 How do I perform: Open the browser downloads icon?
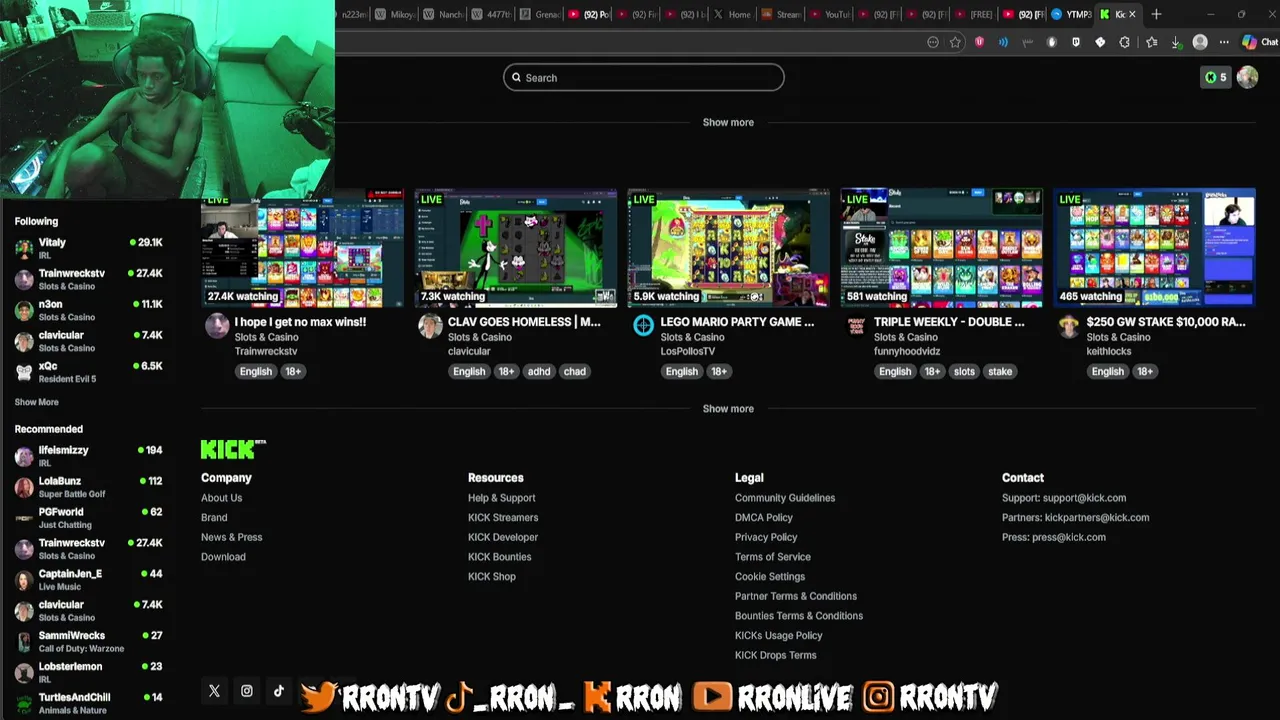pyautogui.click(x=1176, y=43)
